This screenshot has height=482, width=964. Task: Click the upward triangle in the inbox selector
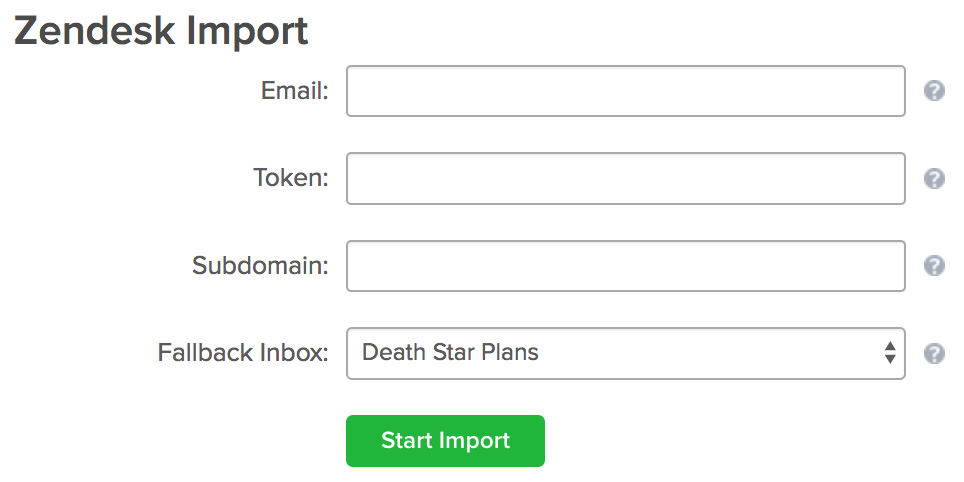pos(890,346)
